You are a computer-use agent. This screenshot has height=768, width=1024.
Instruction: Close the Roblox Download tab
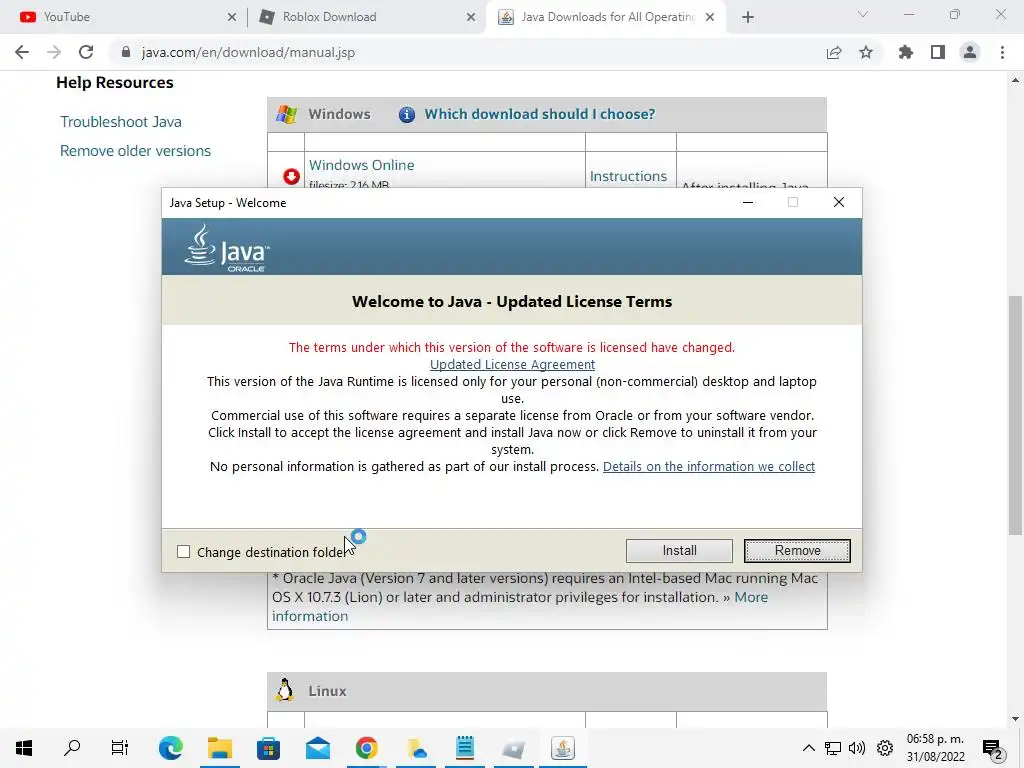coord(471,17)
